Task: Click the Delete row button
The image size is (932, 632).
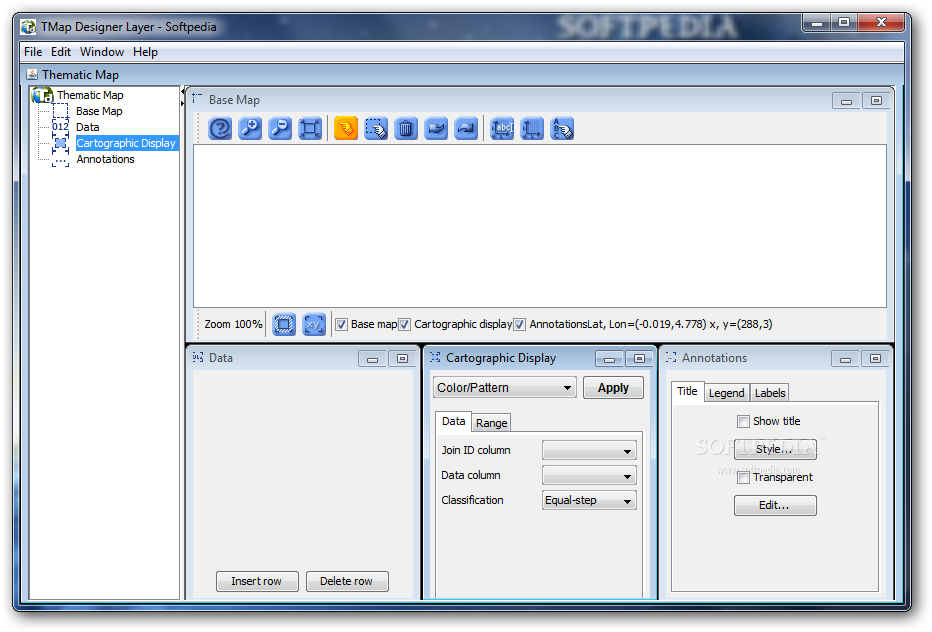Action: pos(347,581)
